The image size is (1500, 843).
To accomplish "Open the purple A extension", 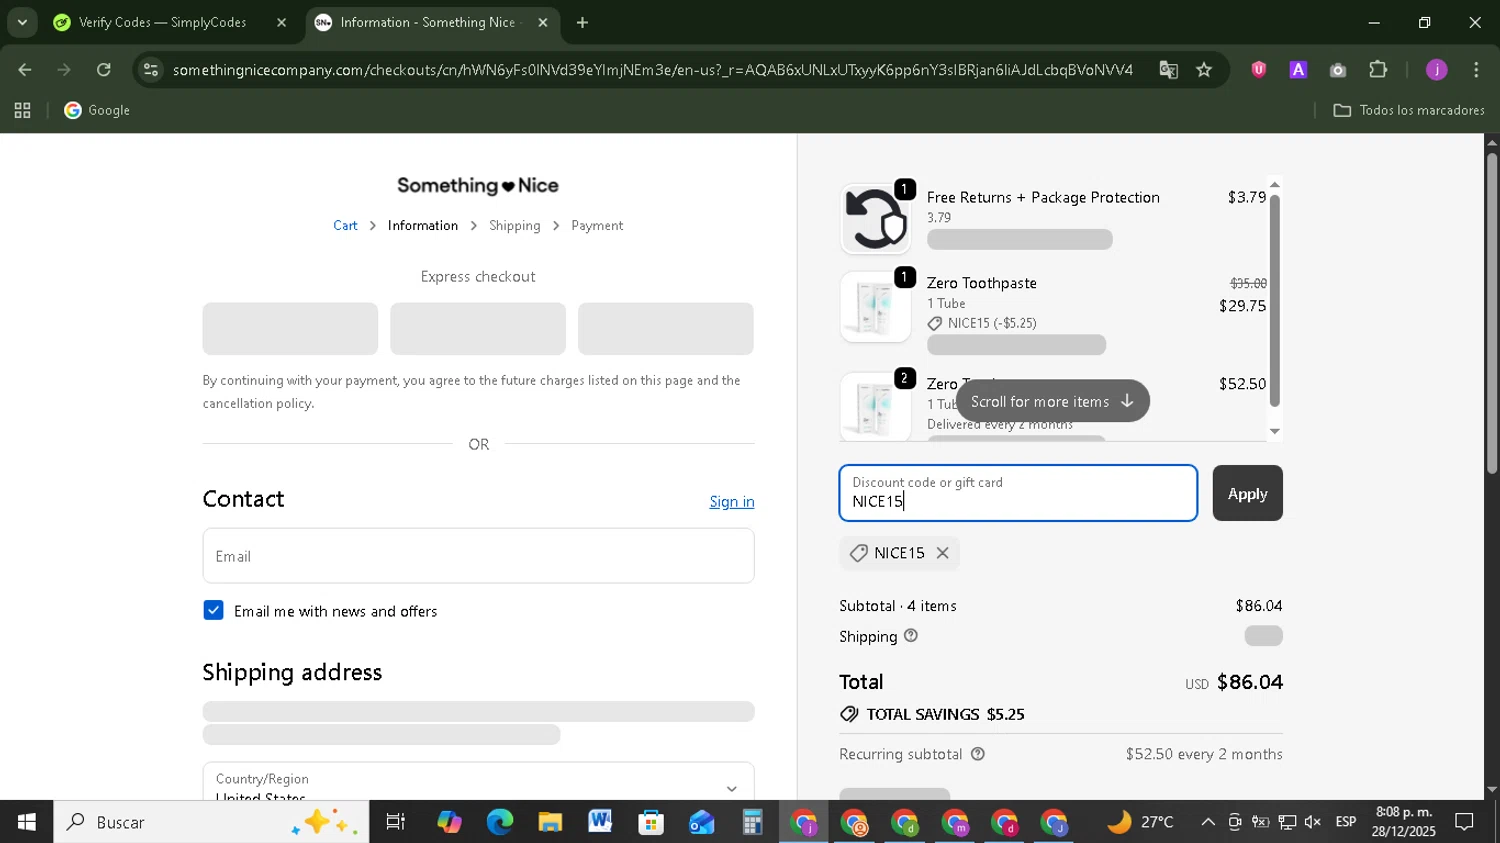I will click(x=1298, y=70).
